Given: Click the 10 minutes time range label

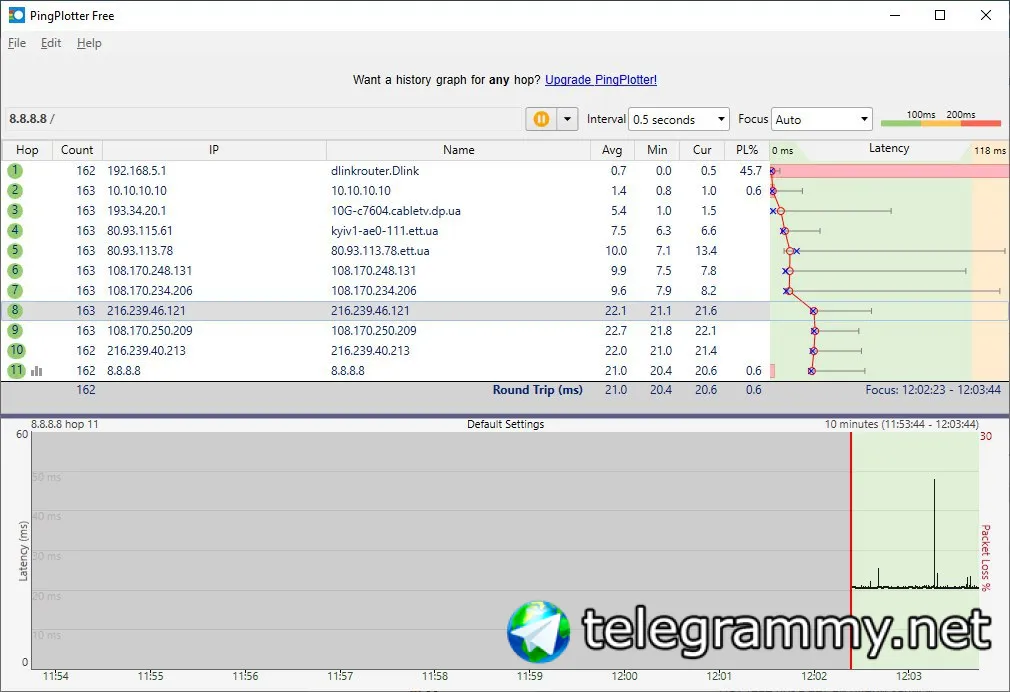Looking at the screenshot, I should point(901,424).
